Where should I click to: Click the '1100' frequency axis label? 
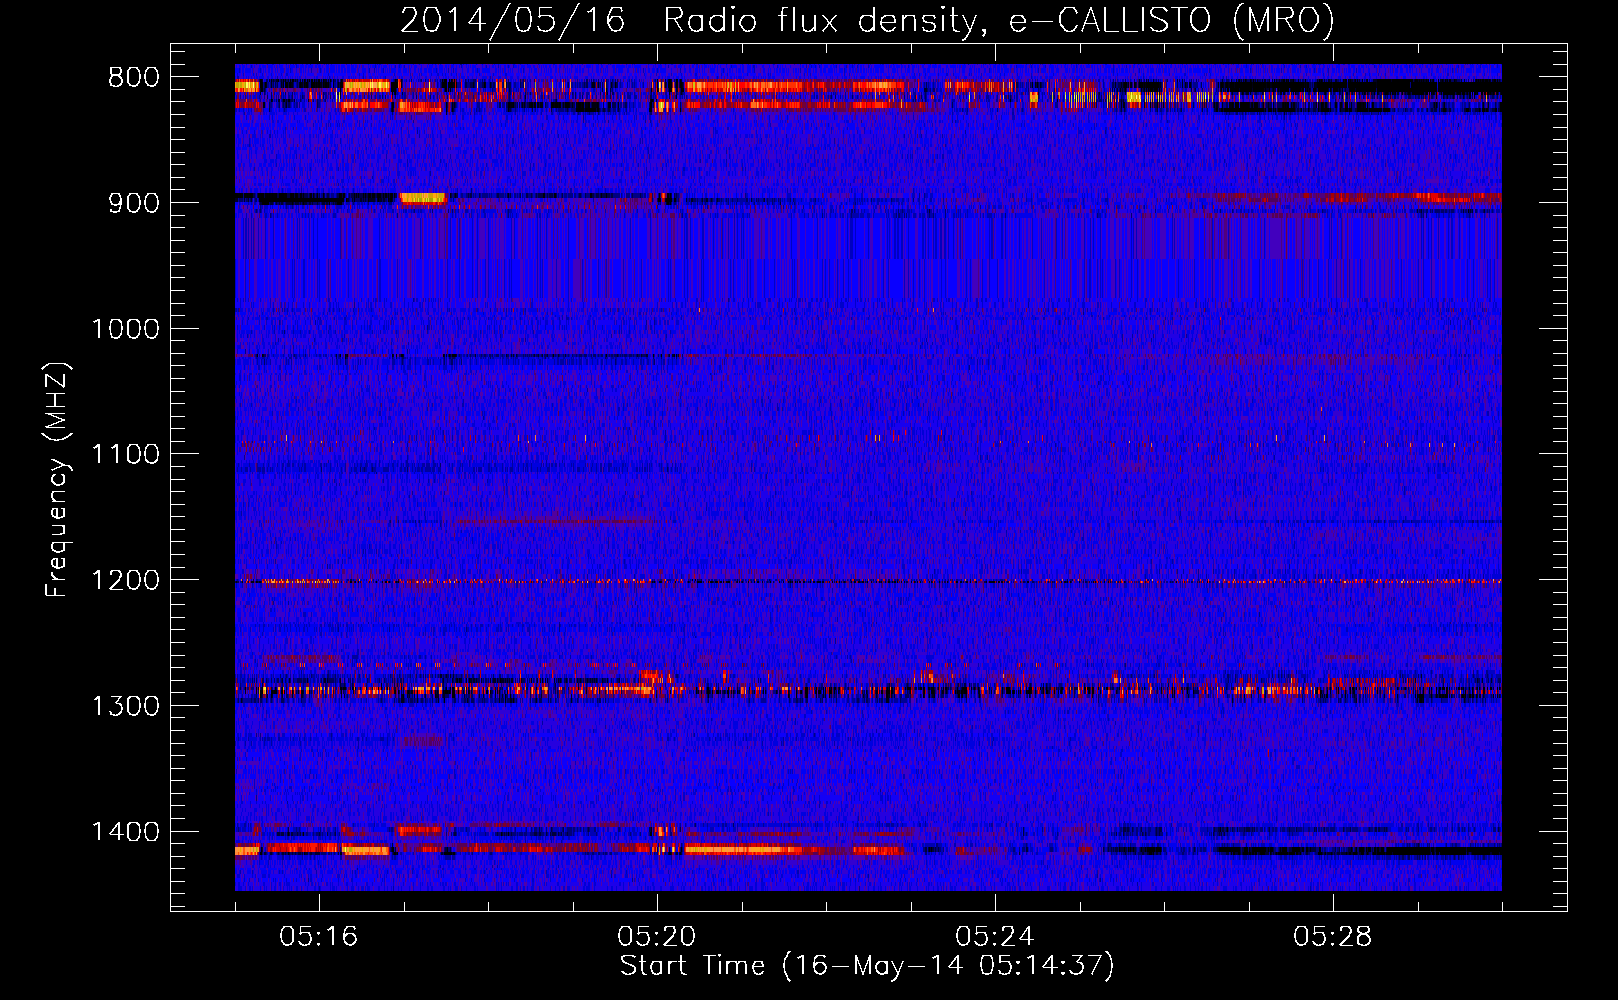(x=125, y=455)
